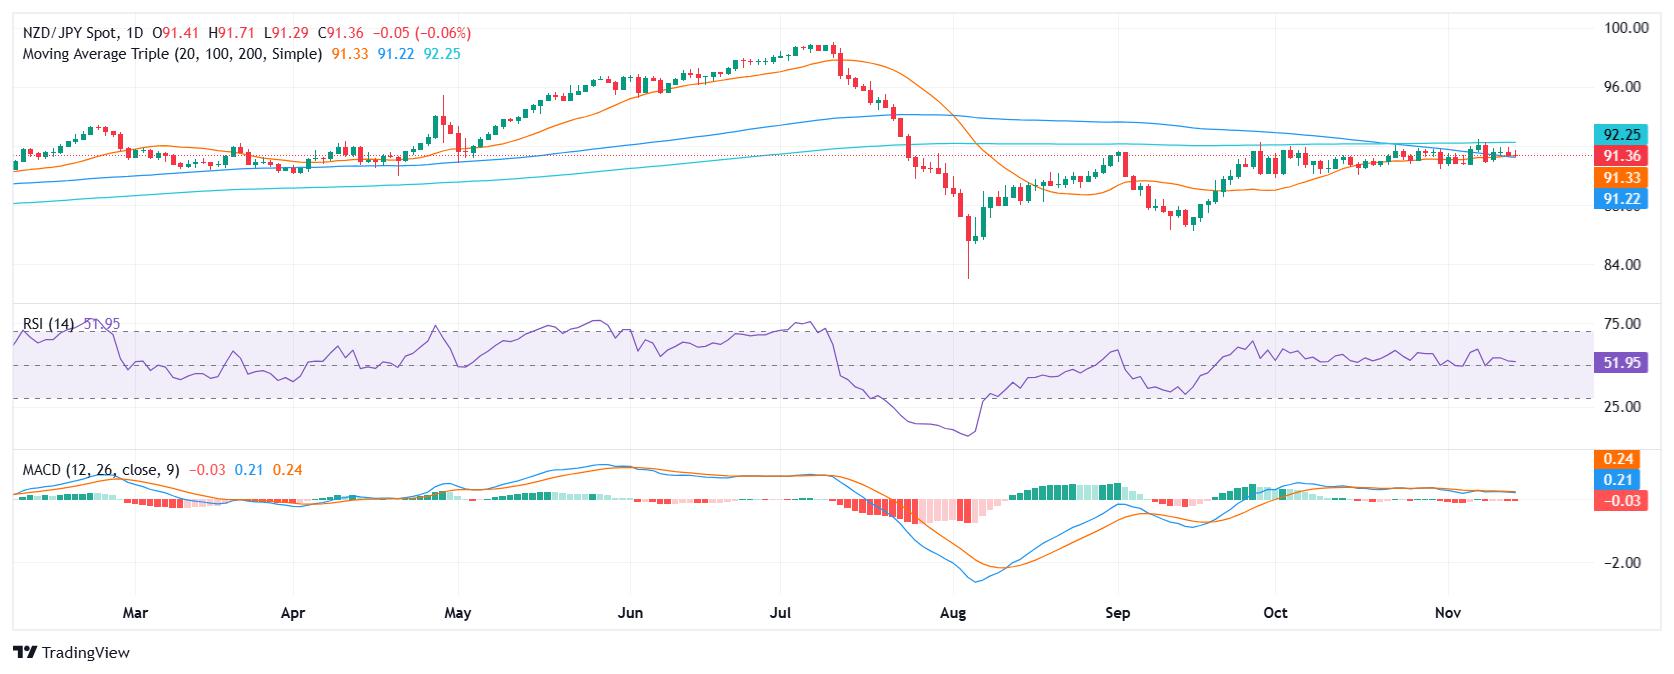Click the orange 0.24 MACD signal tag
1674x674 pixels.
(x=1619, y=459)
